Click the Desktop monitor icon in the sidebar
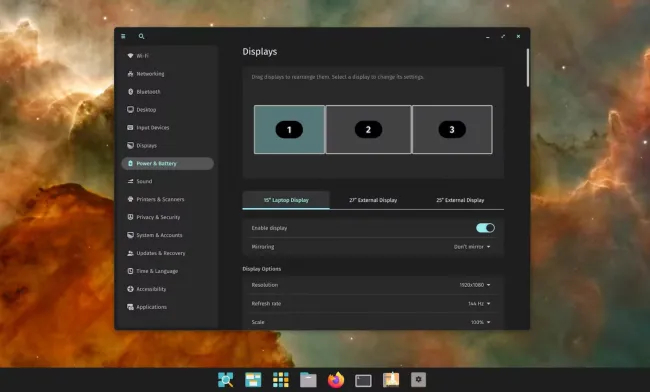650x392 pixels. (130, 109)
